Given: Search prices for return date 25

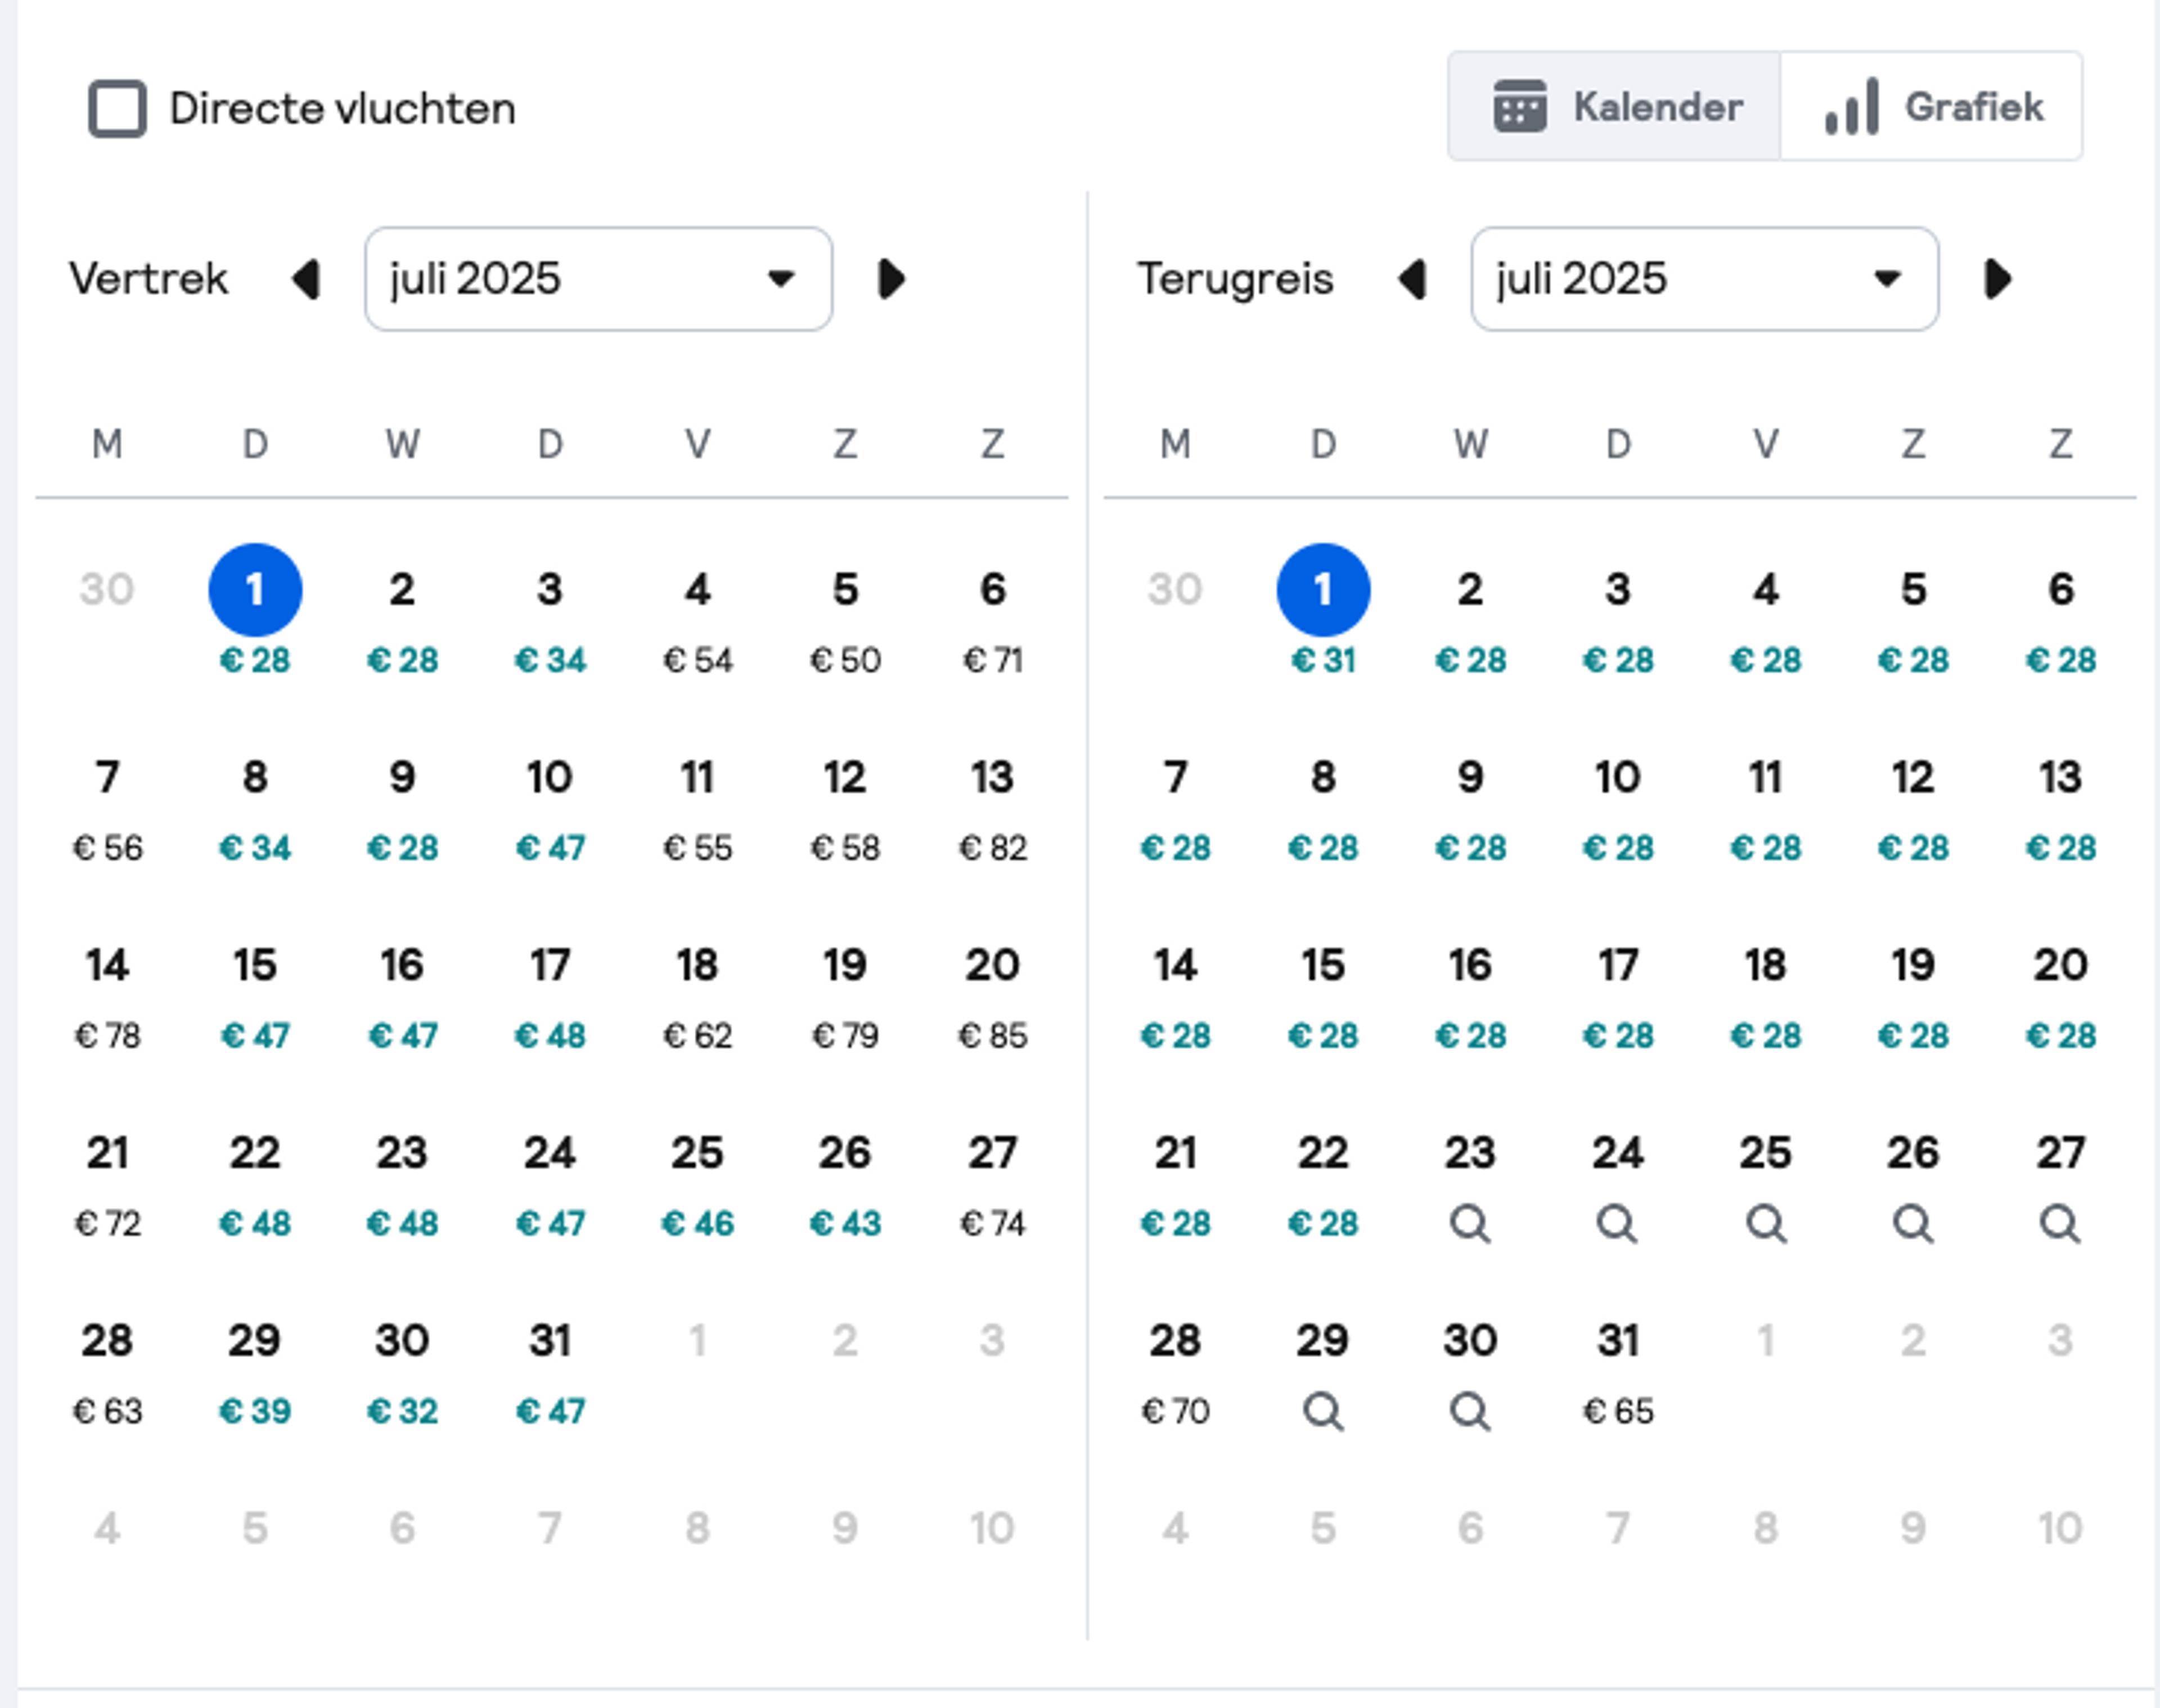Looking at the screenshot, I should tap(1766, 1223).
